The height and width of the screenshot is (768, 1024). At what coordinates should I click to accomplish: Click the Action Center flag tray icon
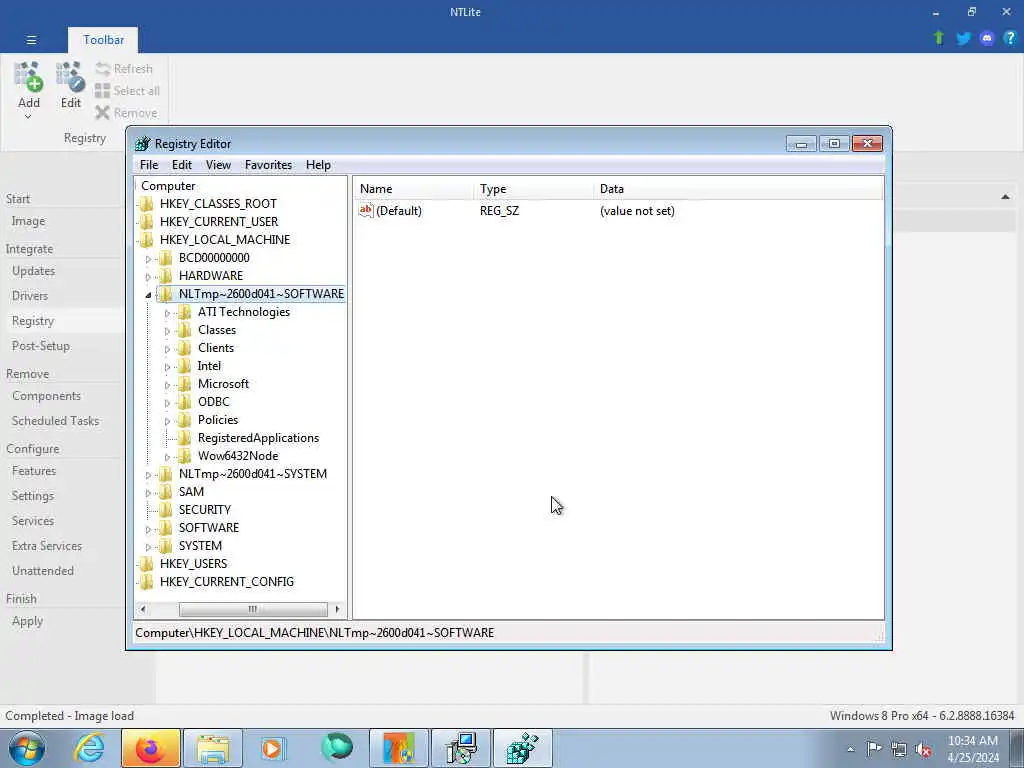[874, 748]
